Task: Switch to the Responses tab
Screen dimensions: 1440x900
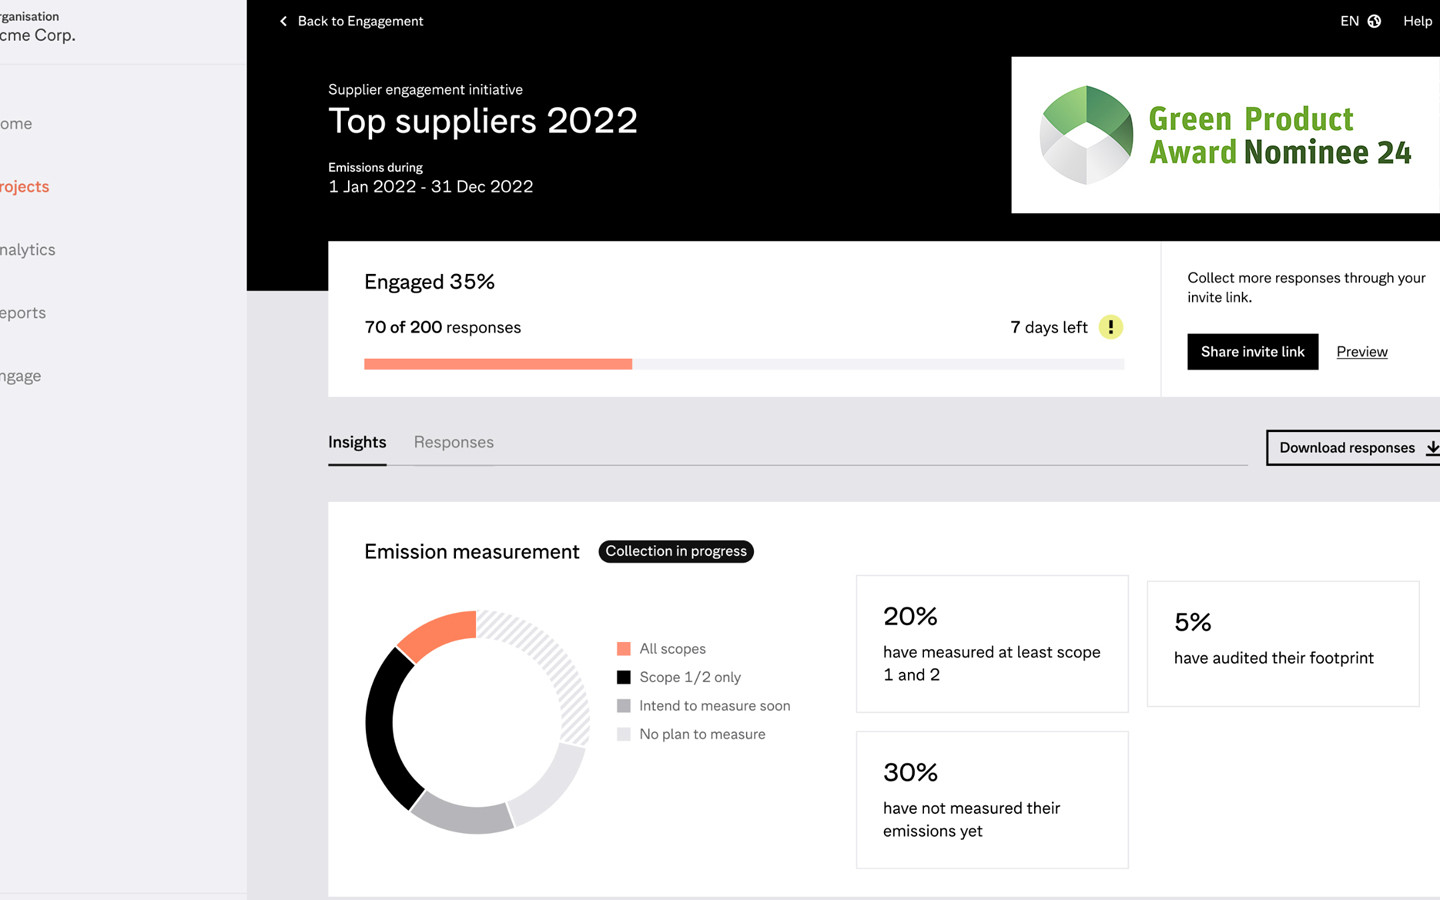Action: [453, 442]
